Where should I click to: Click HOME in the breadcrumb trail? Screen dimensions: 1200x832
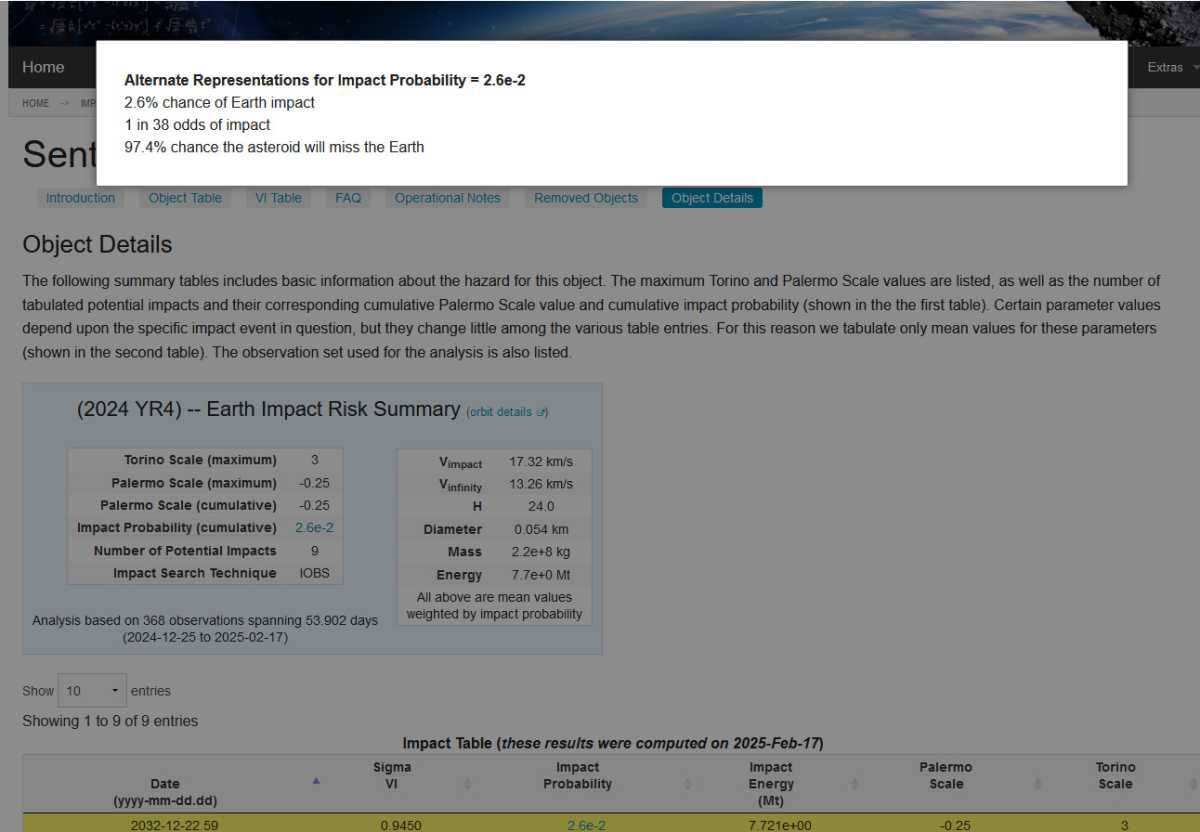[35, 103]
